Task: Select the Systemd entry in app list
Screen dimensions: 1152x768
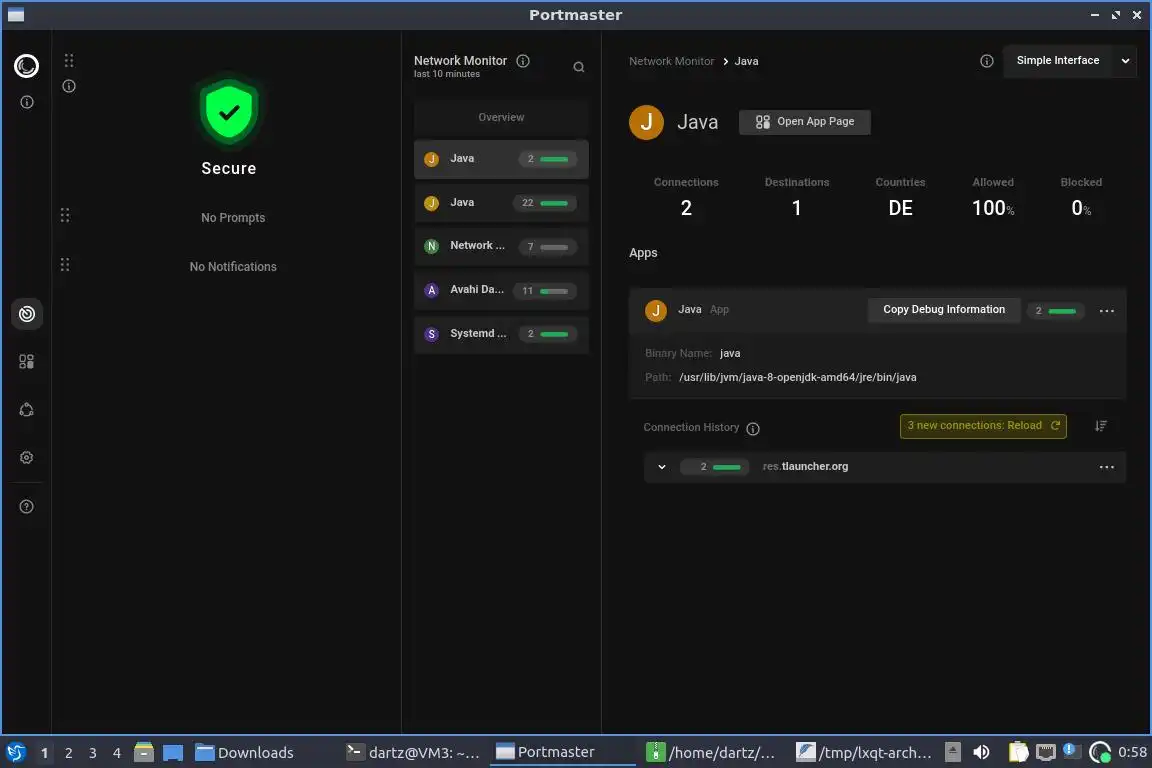Action: click(x=501, y=334)
